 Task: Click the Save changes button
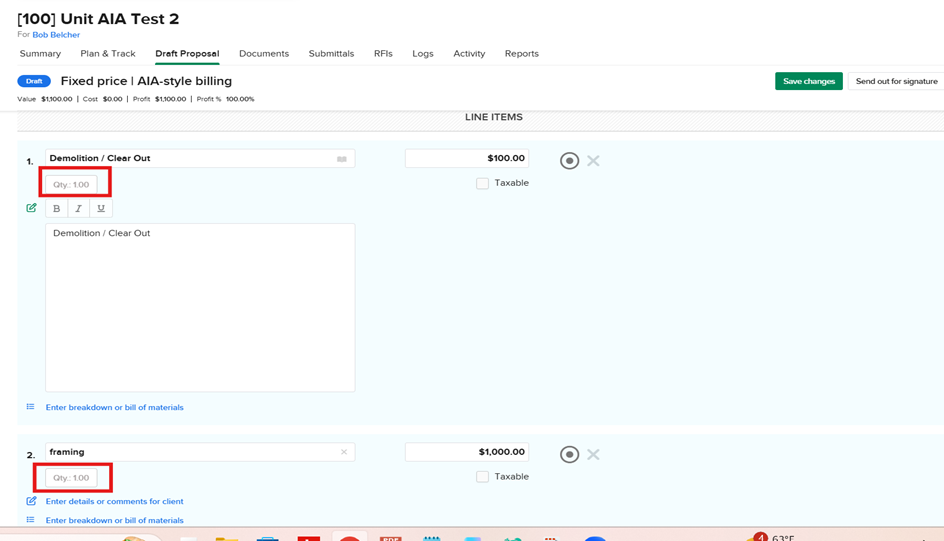pos(808,81)
